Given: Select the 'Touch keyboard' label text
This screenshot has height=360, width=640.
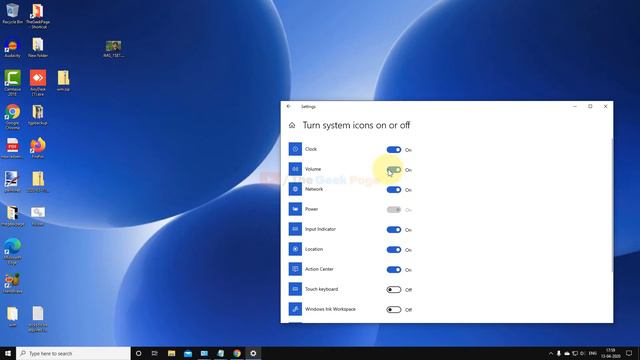Looking at the screenshot, I should click(322, 289).
